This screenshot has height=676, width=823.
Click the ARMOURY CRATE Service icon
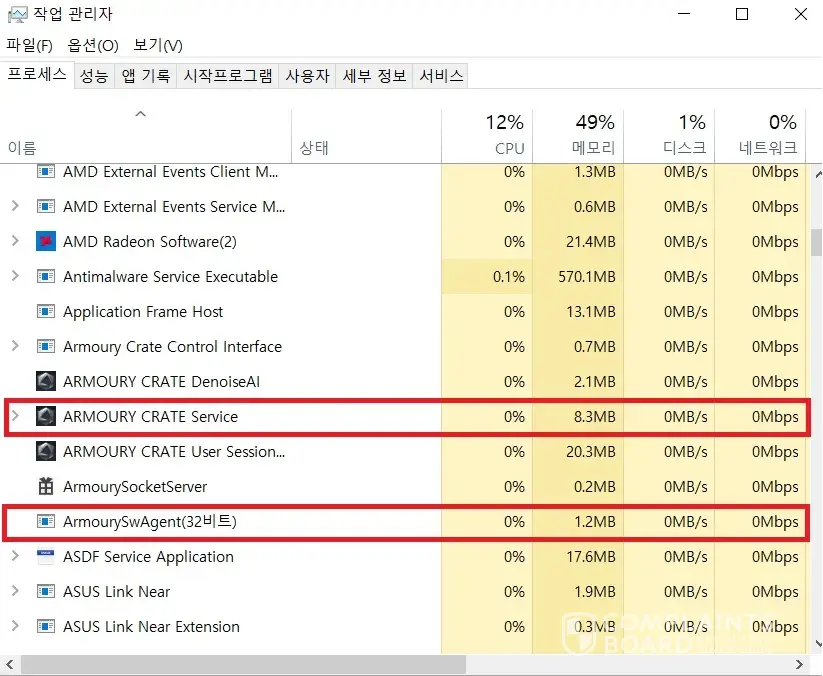coord(45,417)
